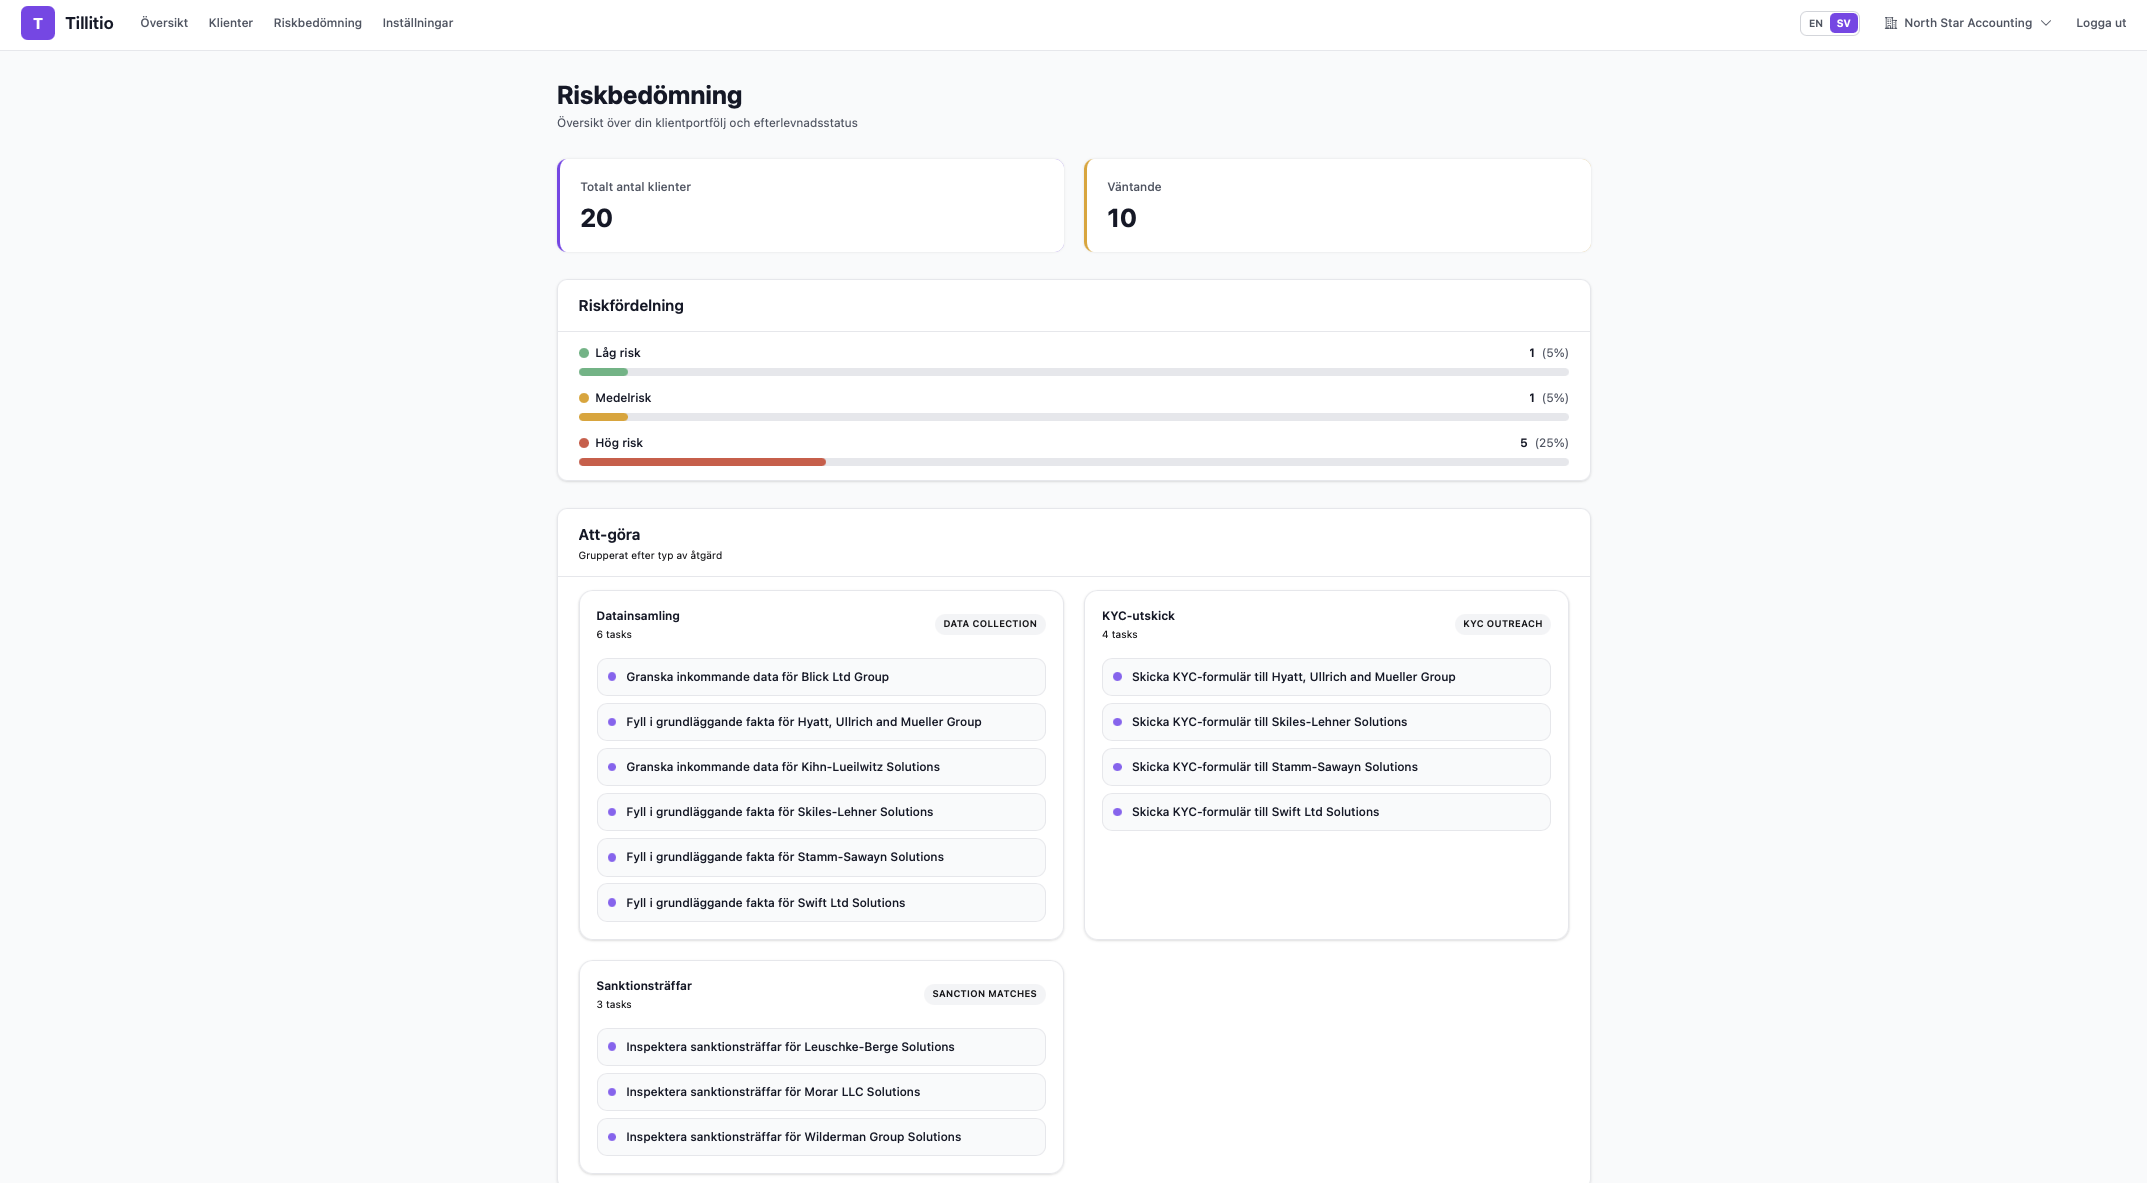
Task: Click the purple dot beside Inspektera sanktionsträffar för Leuschke-Berge Solutions
Action: [612, 1047]
